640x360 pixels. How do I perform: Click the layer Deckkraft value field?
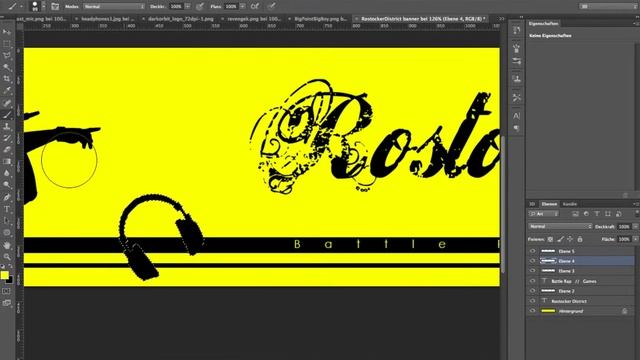[624, 227]
